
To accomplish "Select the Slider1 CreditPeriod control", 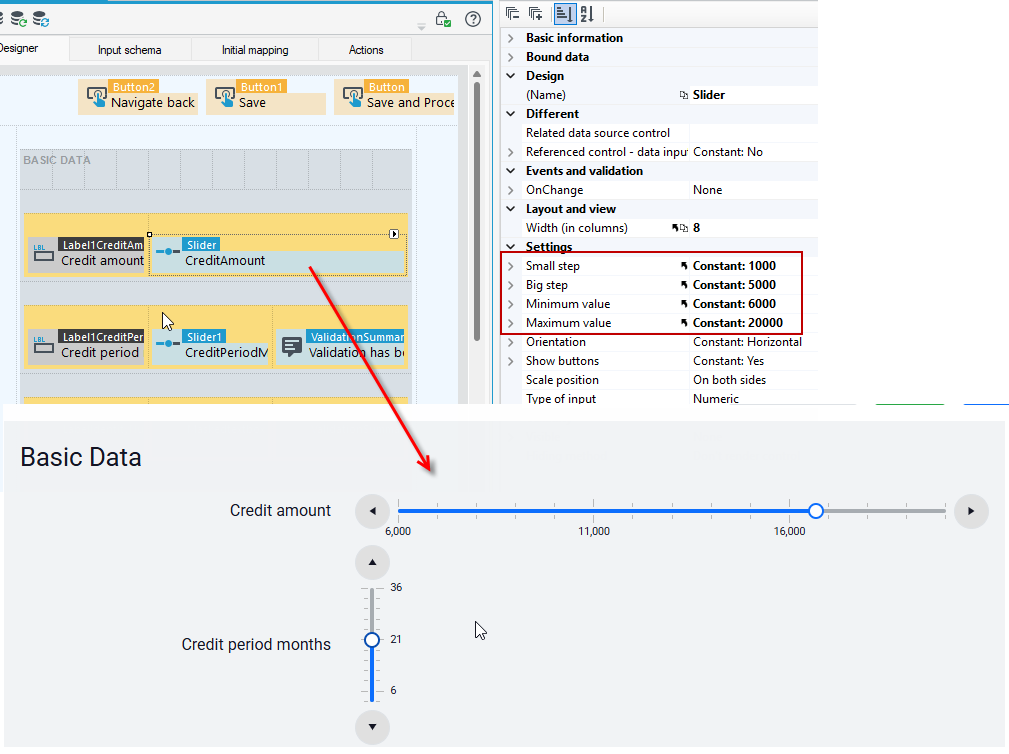I will 210,345.
